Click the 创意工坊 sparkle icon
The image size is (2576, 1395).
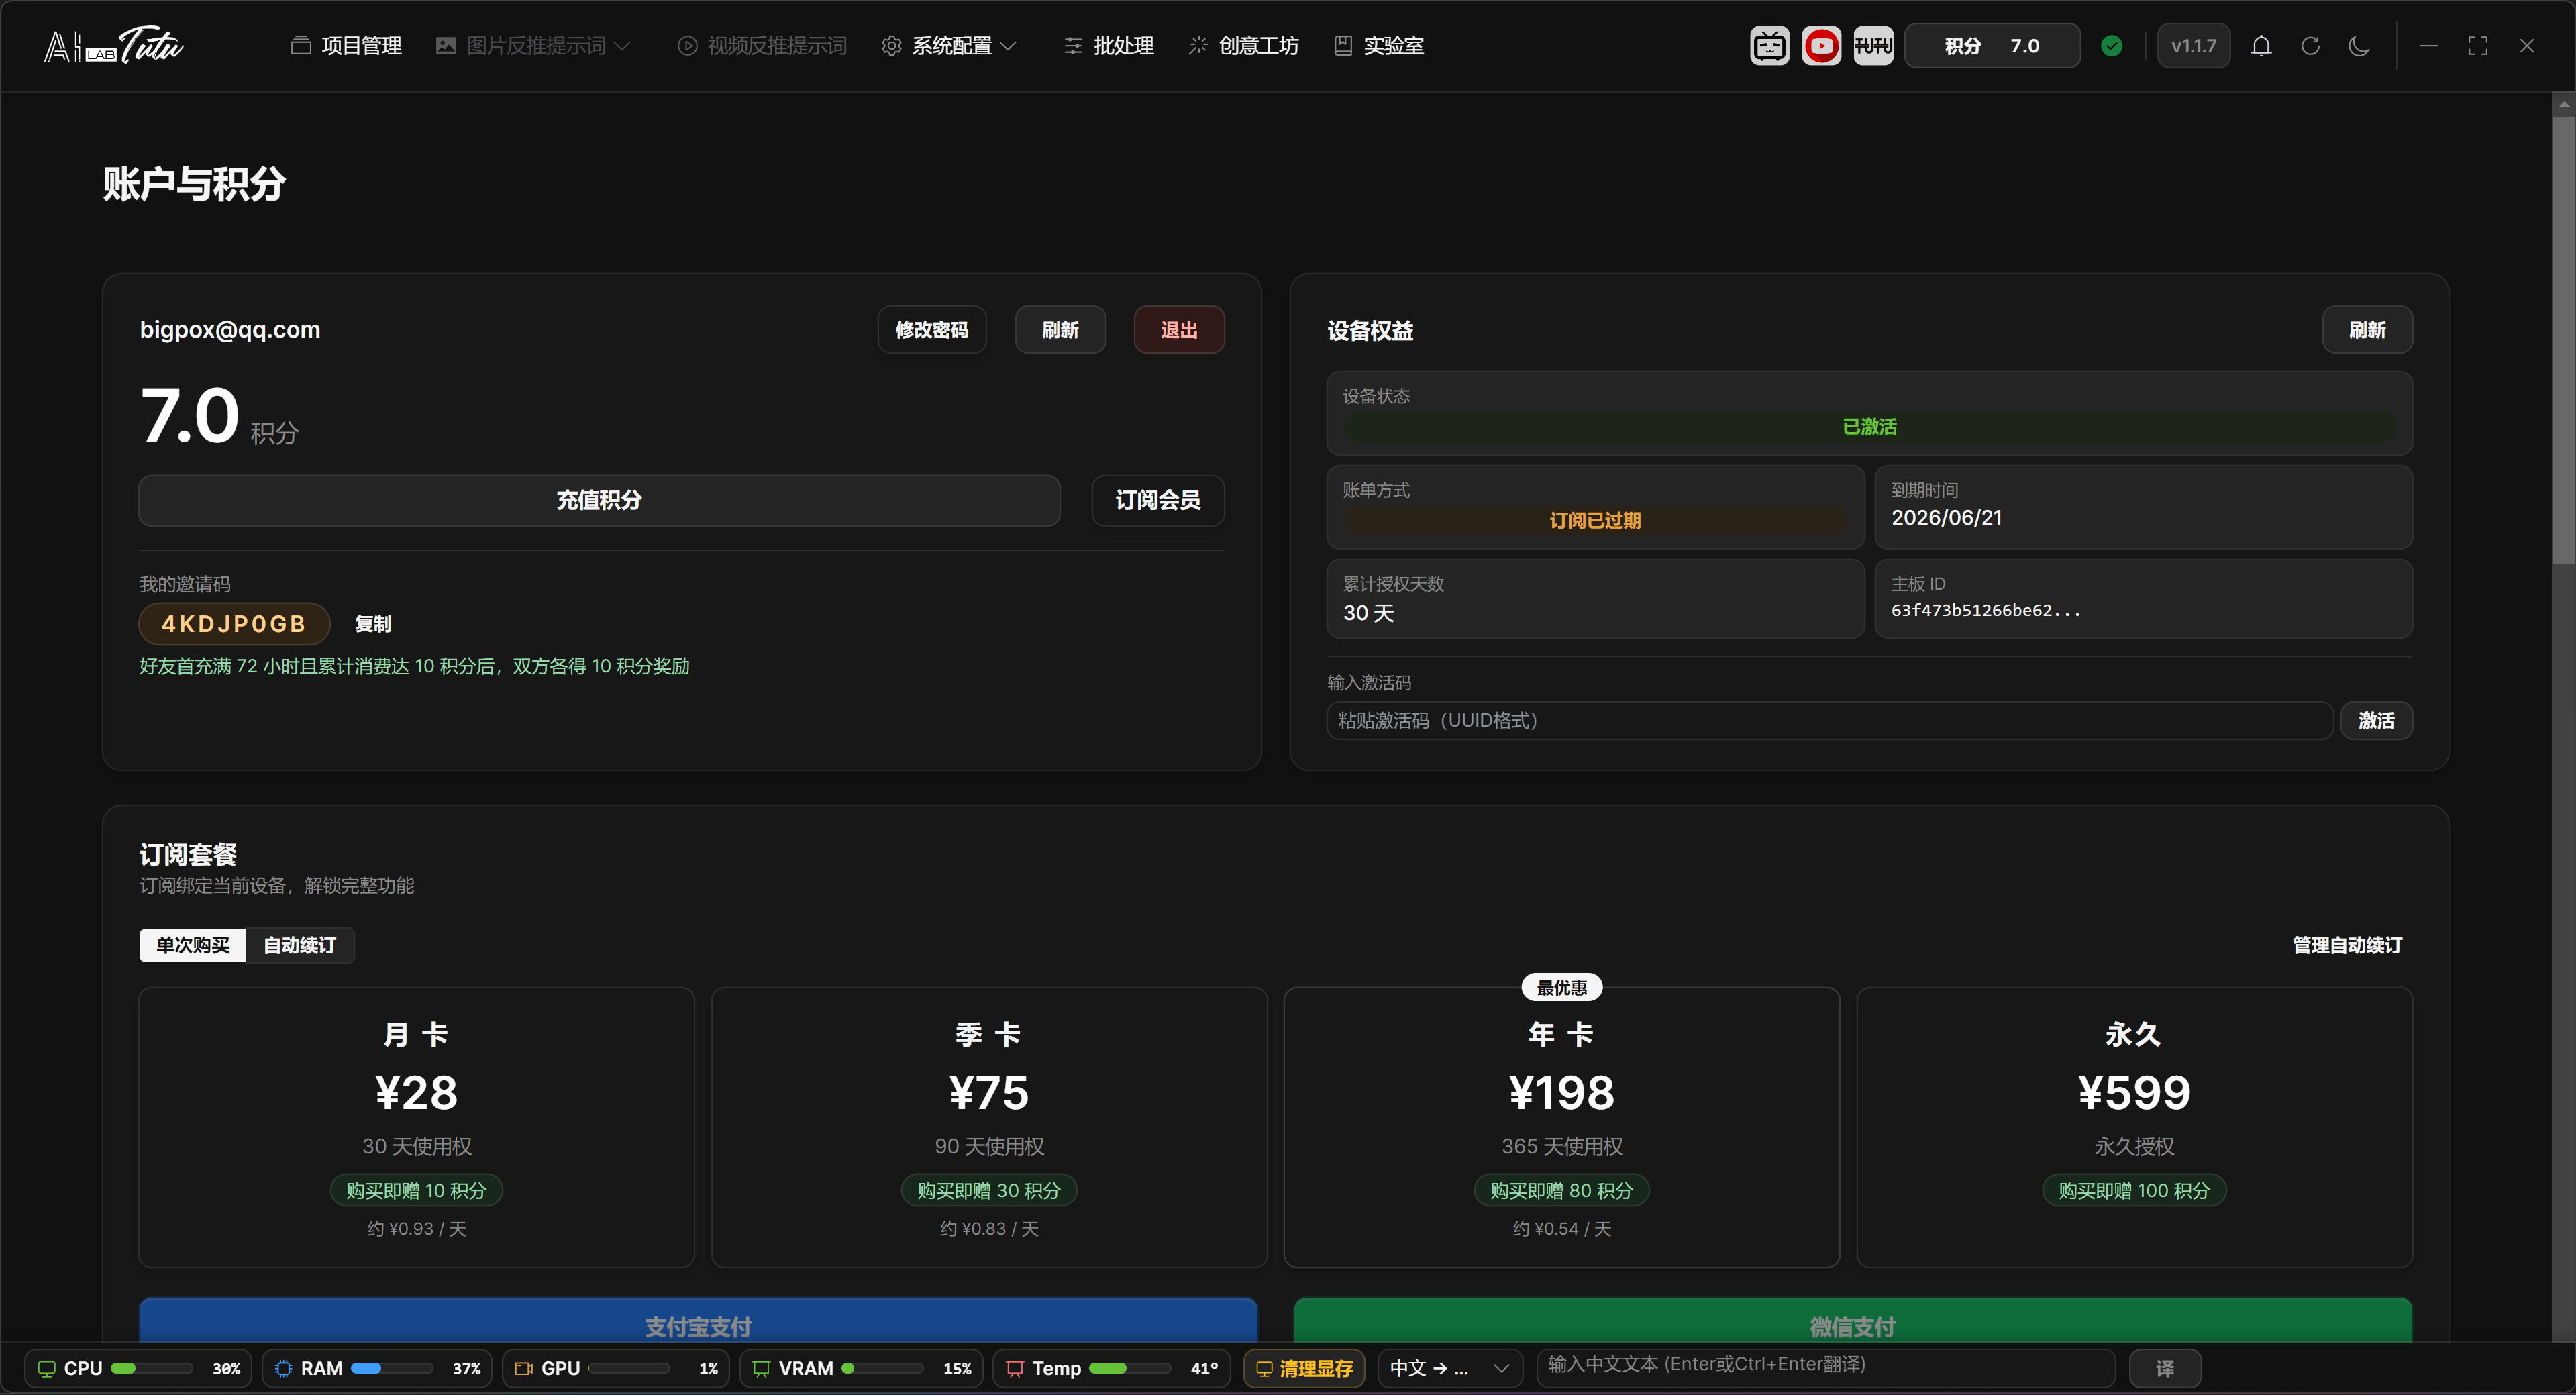tap(1198, 46)
